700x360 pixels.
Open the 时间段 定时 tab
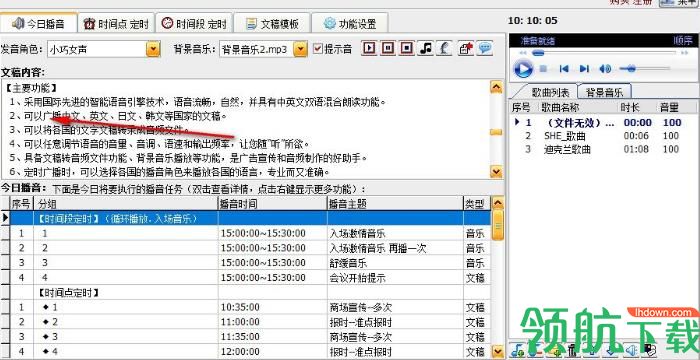[194, 23]
